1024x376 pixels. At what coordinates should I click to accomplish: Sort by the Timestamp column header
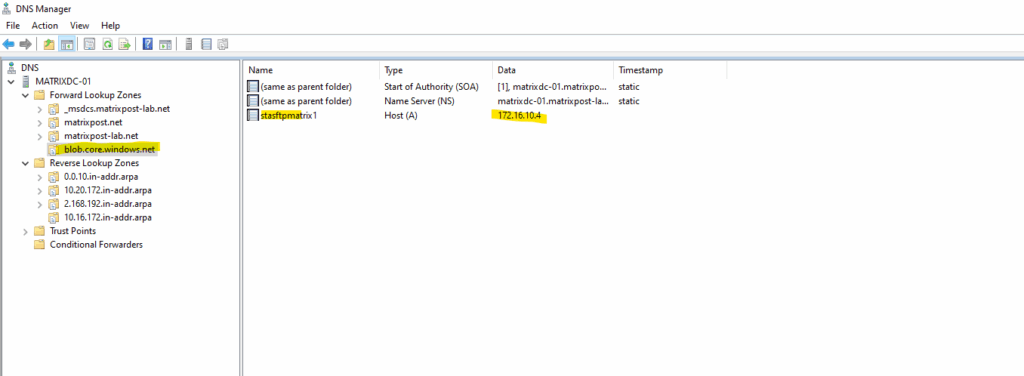pyautogui.click(x=669, y=70)
